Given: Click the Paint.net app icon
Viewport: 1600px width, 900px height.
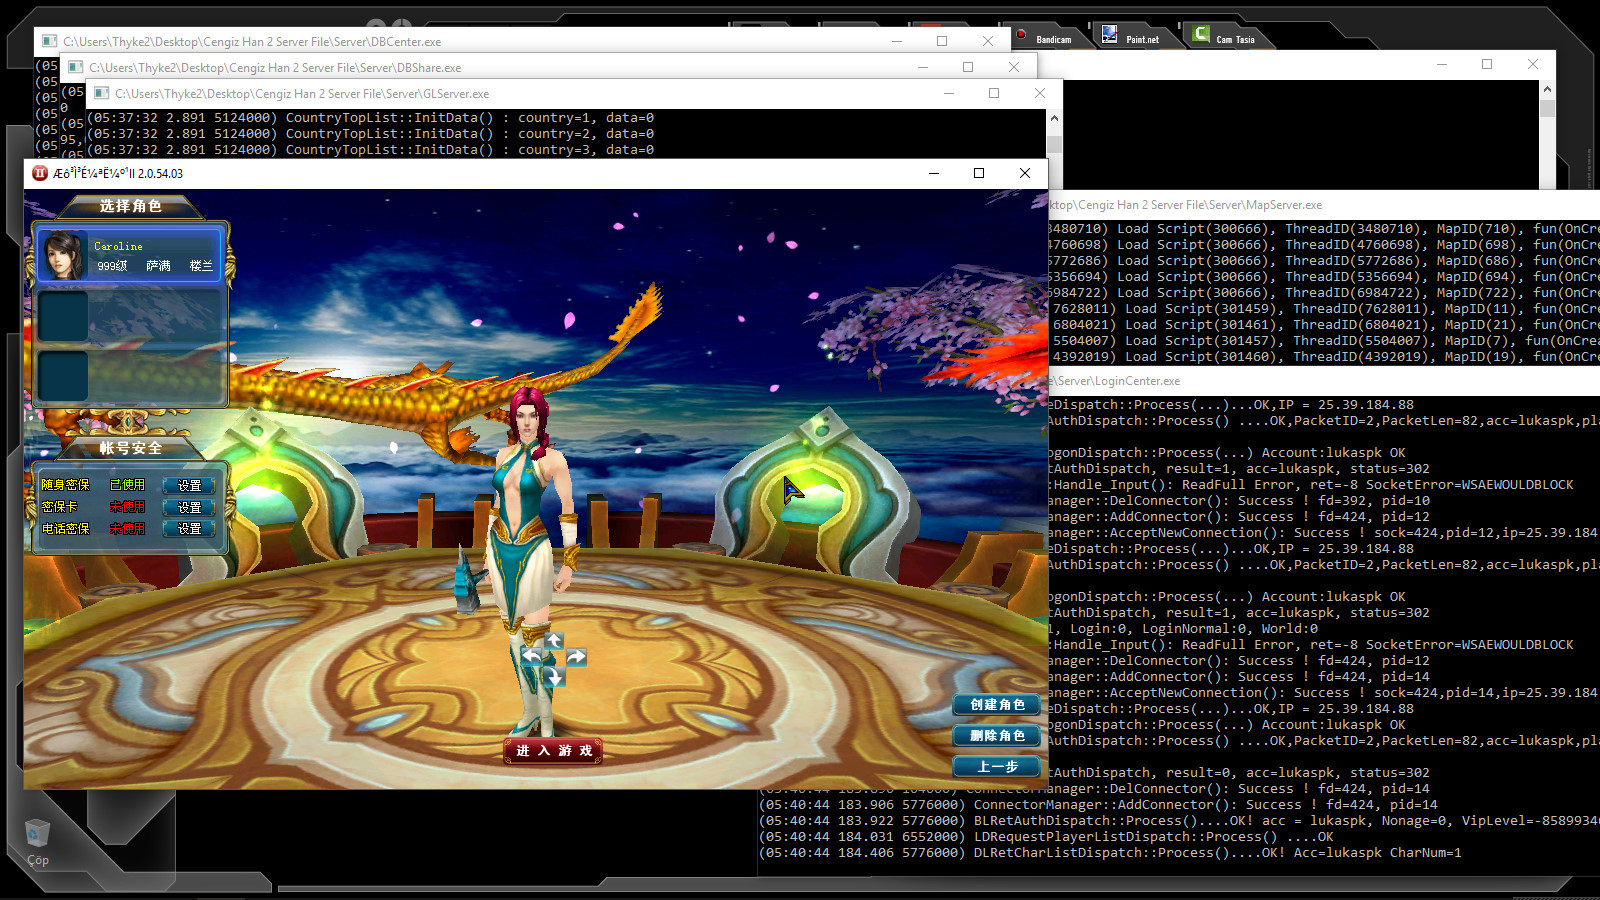Looking at the screenshot, I should click(1109, 34).
